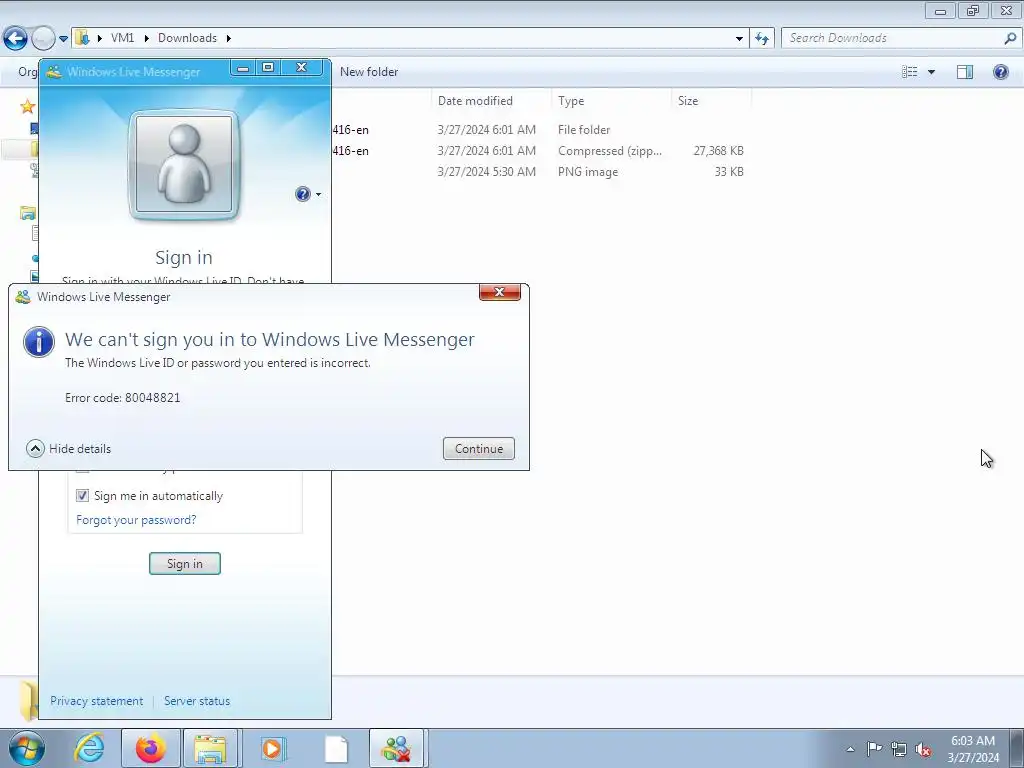This screenshot has width=1024, height=768.
Task: Close the error dialog with red X
Action: (x=500, y=292)
